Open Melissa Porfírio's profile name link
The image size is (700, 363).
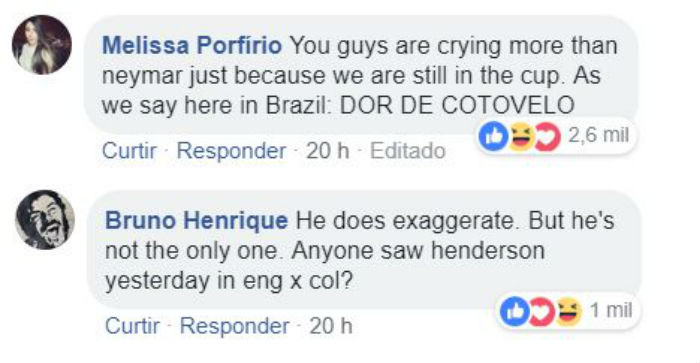pyautogui.click(x=192, y=45)
